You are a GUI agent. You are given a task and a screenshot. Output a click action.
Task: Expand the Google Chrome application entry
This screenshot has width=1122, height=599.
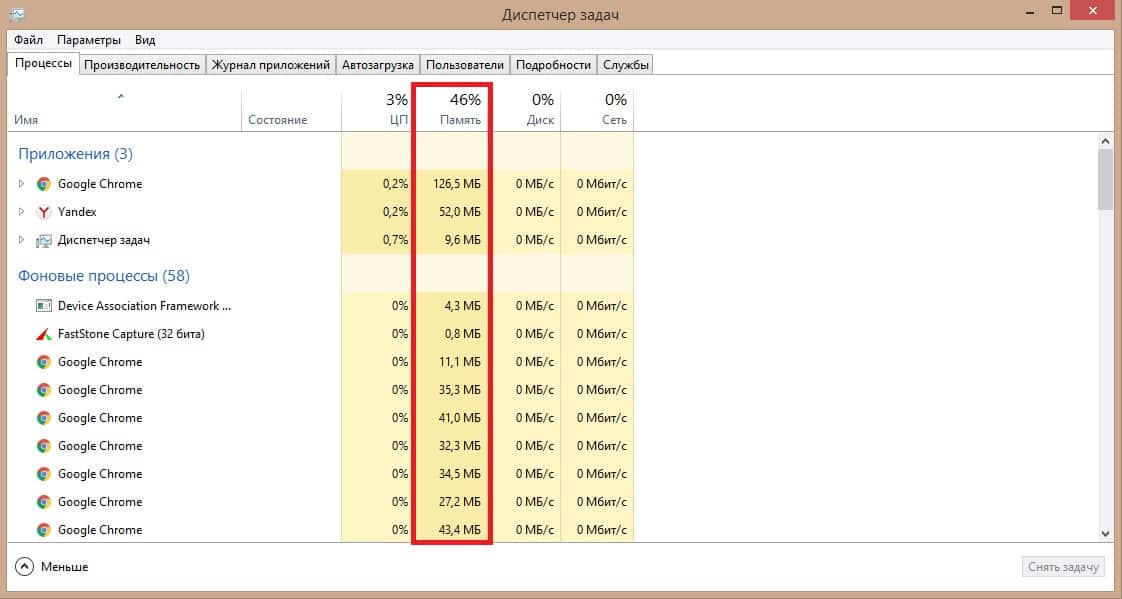pyautogui.click(x=22, y=184)
